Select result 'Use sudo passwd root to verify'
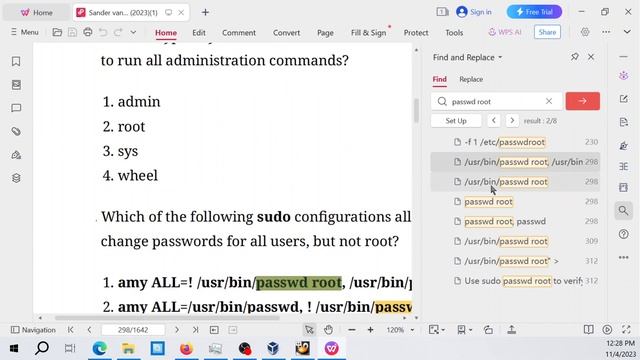 515,281
